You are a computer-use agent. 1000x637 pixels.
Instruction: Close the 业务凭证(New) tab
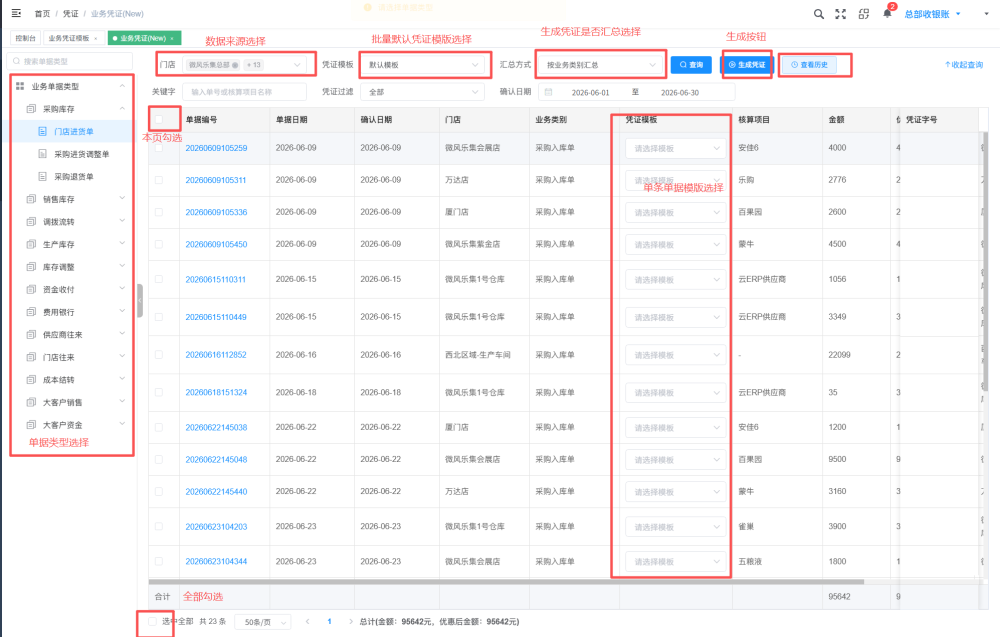point(172,38)
